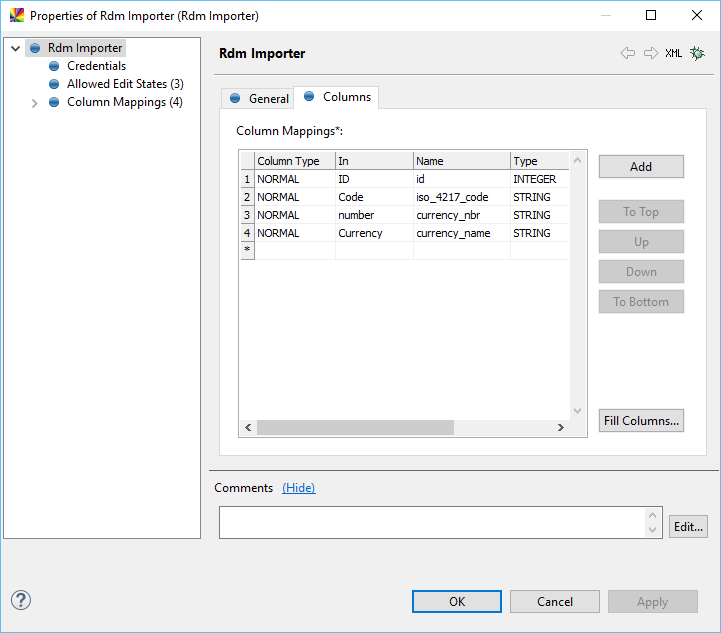
Task: Click the green bug debug icon
Action: coord(698,53)
